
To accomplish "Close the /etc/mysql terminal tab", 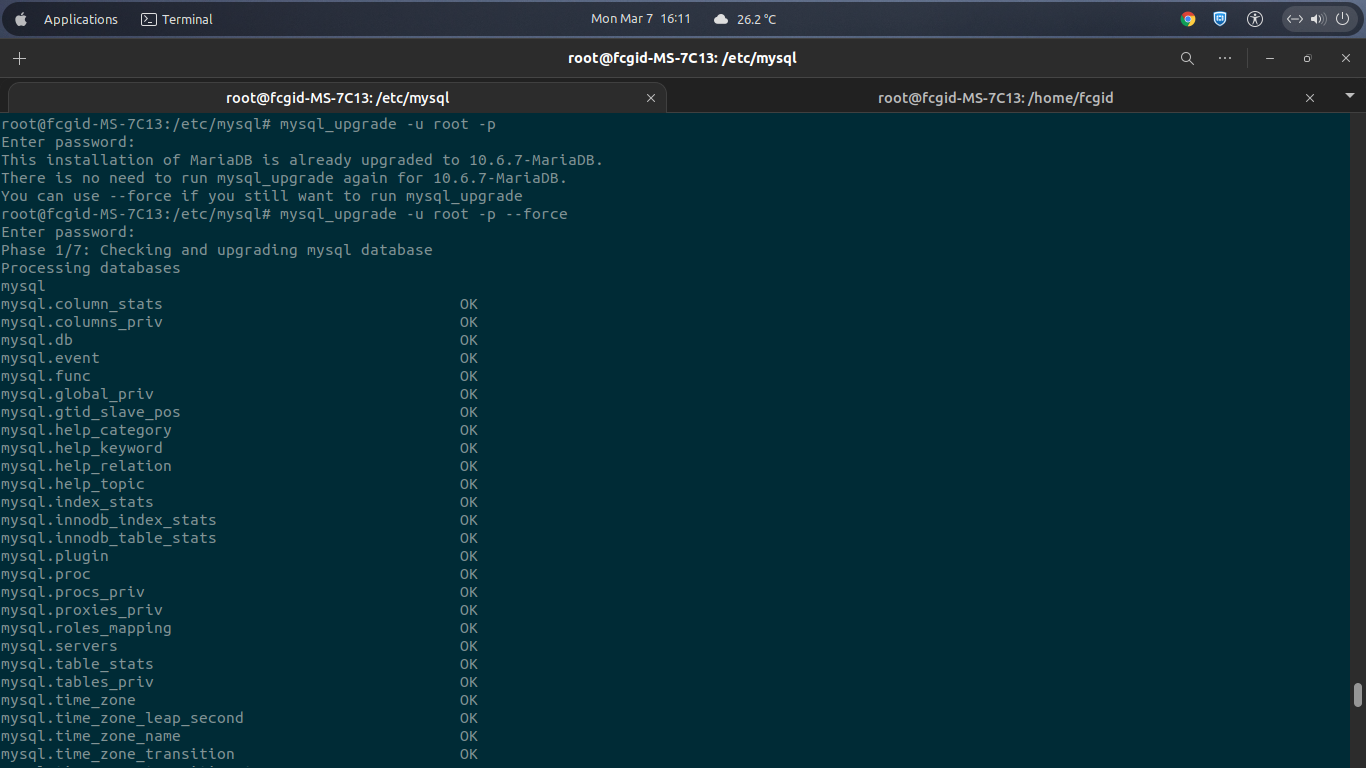I will (651, 98).
